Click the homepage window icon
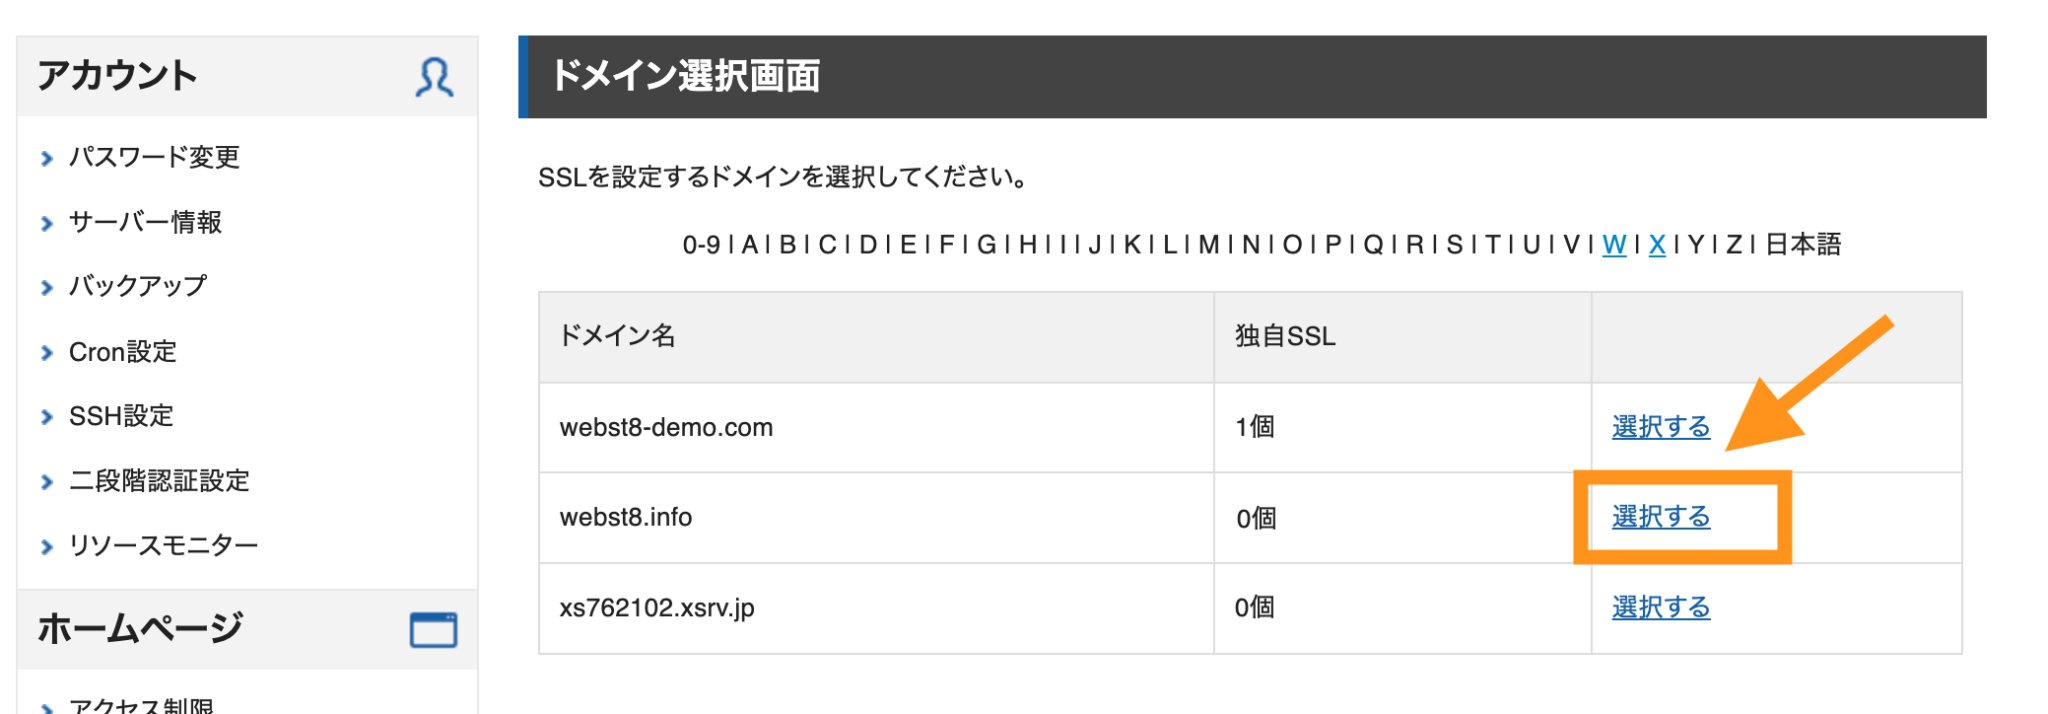The height and width of the screenshot is (714, 2048). coord(434,629)
